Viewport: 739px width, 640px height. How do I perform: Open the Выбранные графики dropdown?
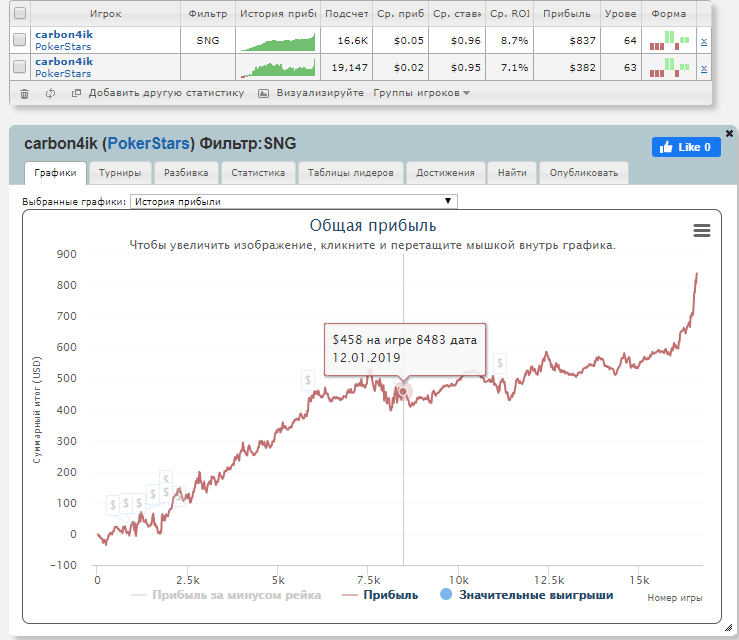click(293, 202)
